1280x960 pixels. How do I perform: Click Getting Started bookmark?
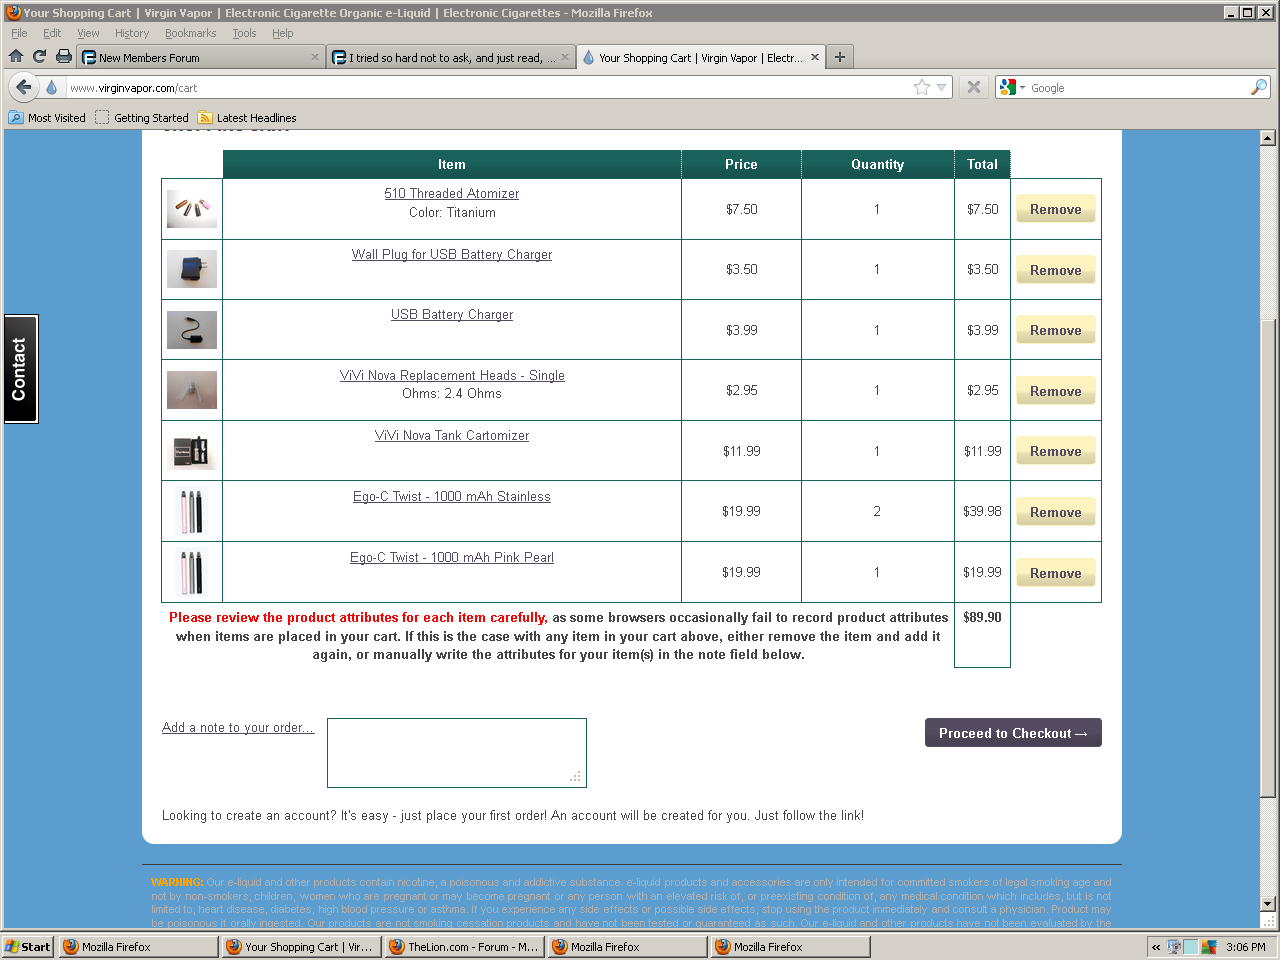point(141,117)
